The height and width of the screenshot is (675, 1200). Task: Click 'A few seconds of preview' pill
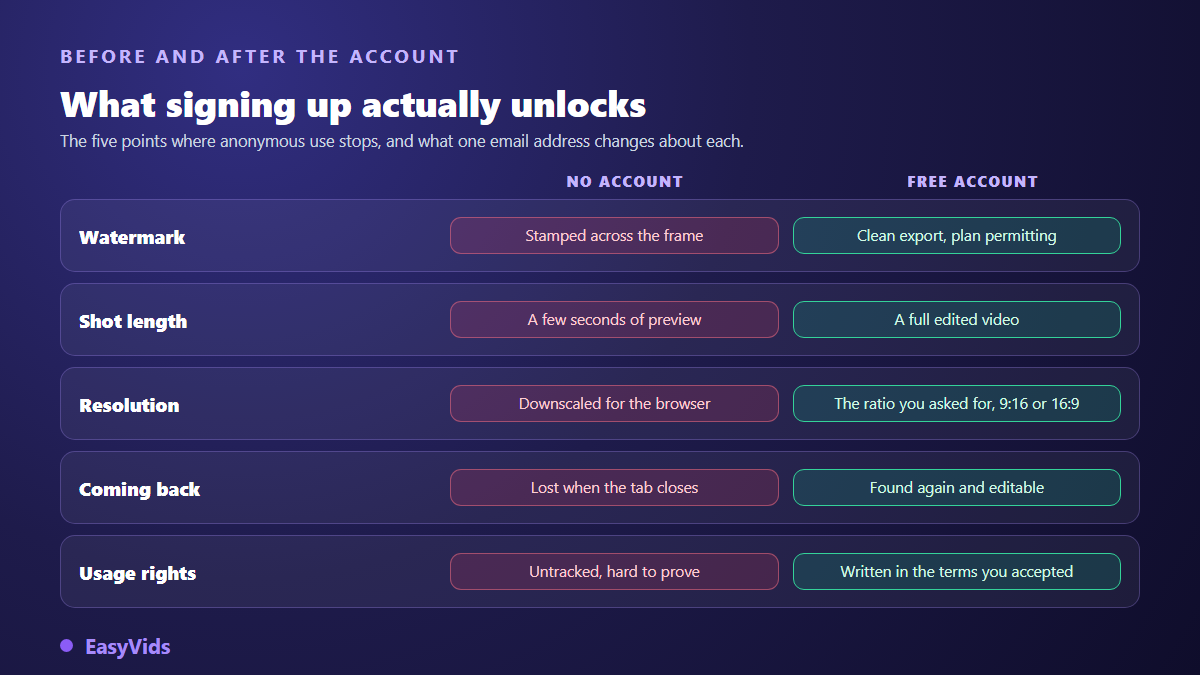point(614,320)
